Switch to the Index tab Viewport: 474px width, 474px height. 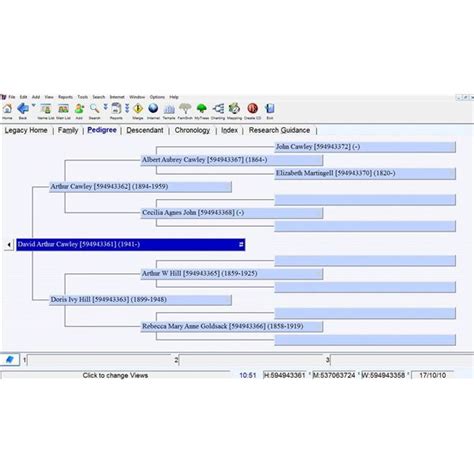point(230,130)
